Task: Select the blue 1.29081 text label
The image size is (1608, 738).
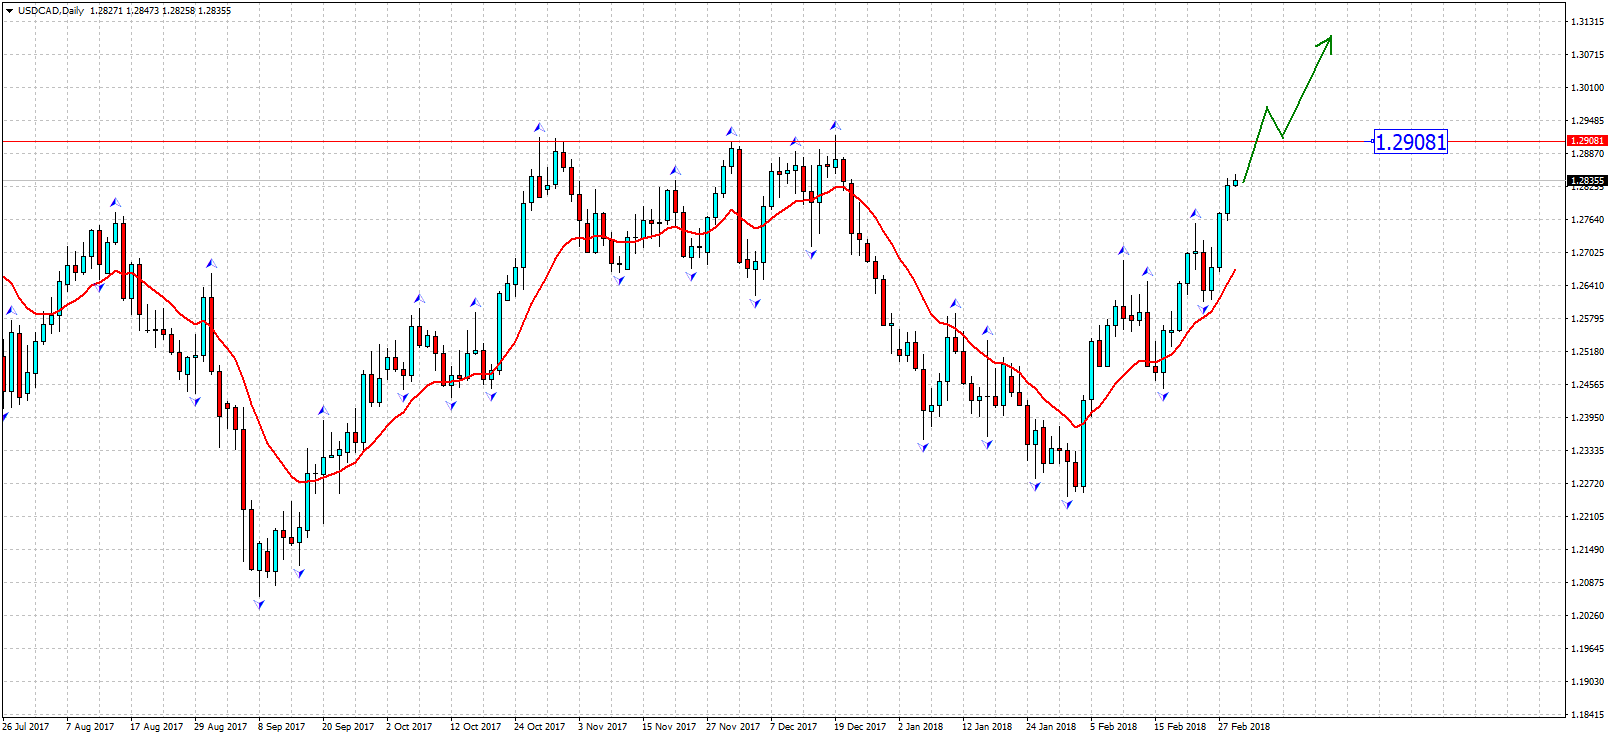Action: [1410, 142]
